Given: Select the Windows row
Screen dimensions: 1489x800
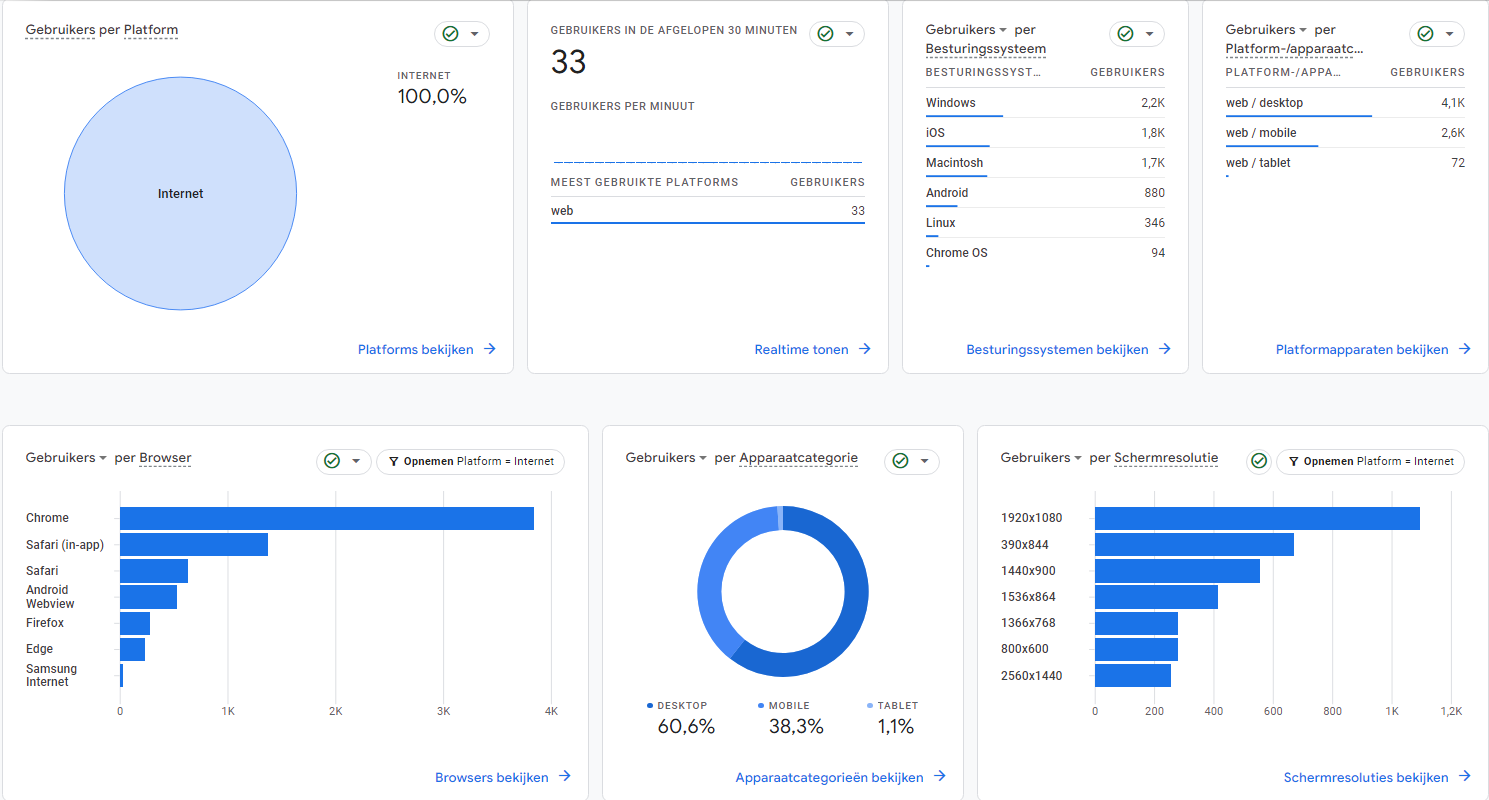Looking at the screenshot, I should point(1045,103).
